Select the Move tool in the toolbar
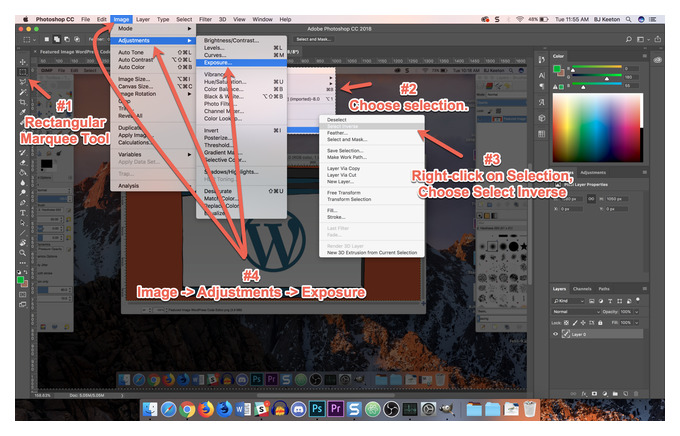Viewport: 680px width, 436px height. [x=23, y=61]
